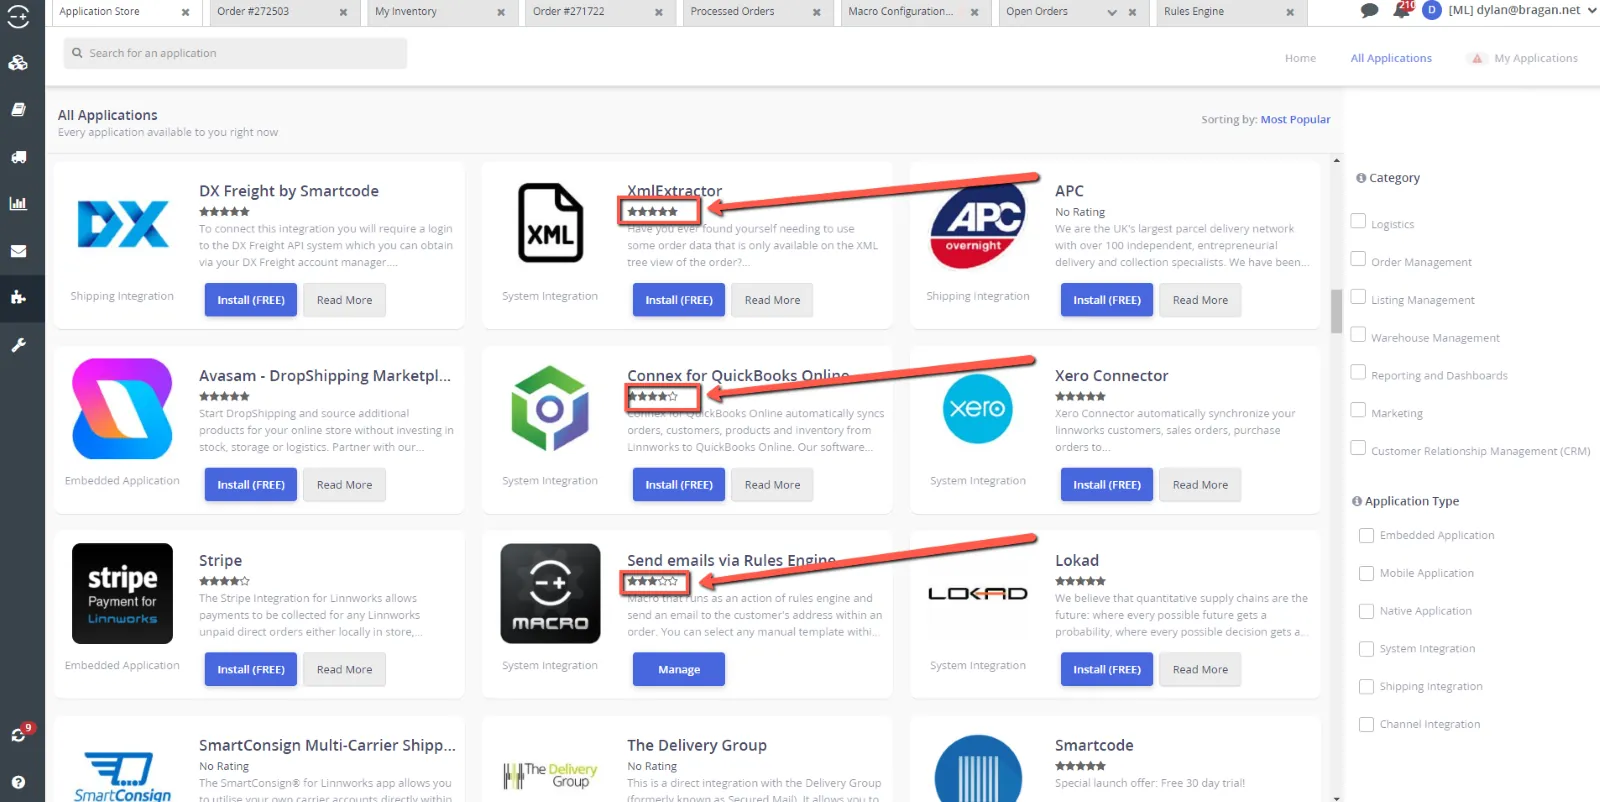Viewport: 1600px width, 802px height.
Task: Click the Smartcode blue circle logo
Action: (978, 768)
